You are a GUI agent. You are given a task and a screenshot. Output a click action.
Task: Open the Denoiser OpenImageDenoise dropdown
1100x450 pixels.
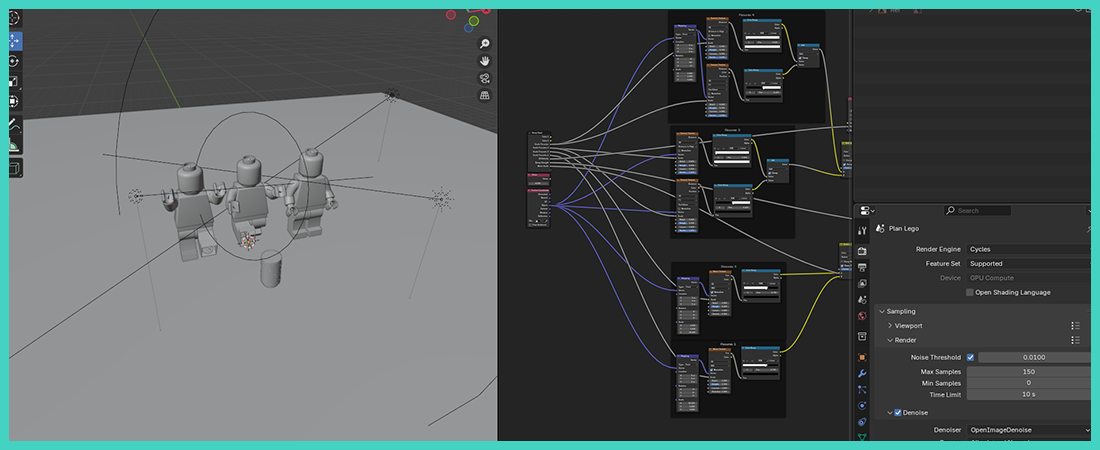(x=1028, y=430)
